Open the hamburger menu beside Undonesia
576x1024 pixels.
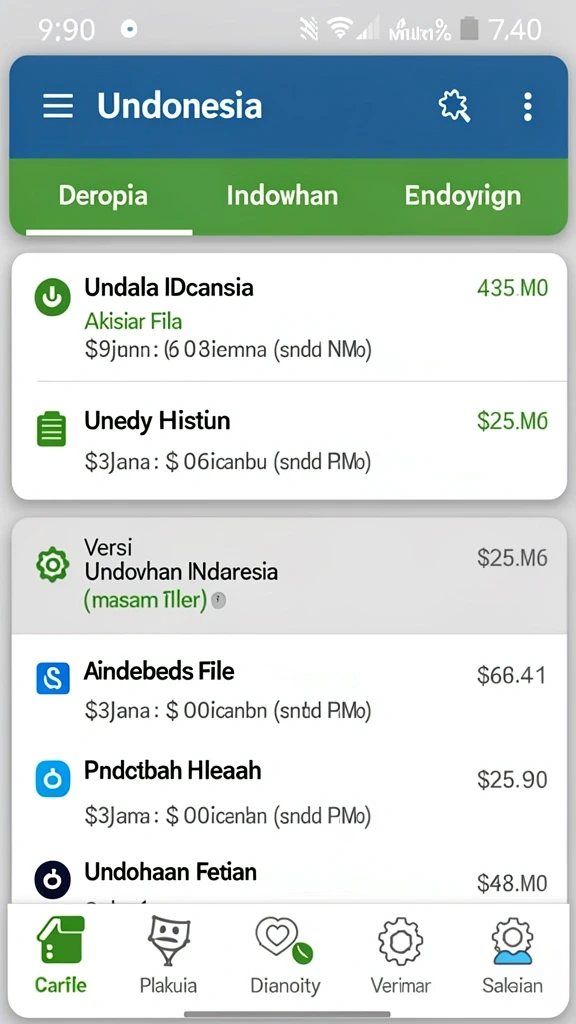(x=58, y=106)
